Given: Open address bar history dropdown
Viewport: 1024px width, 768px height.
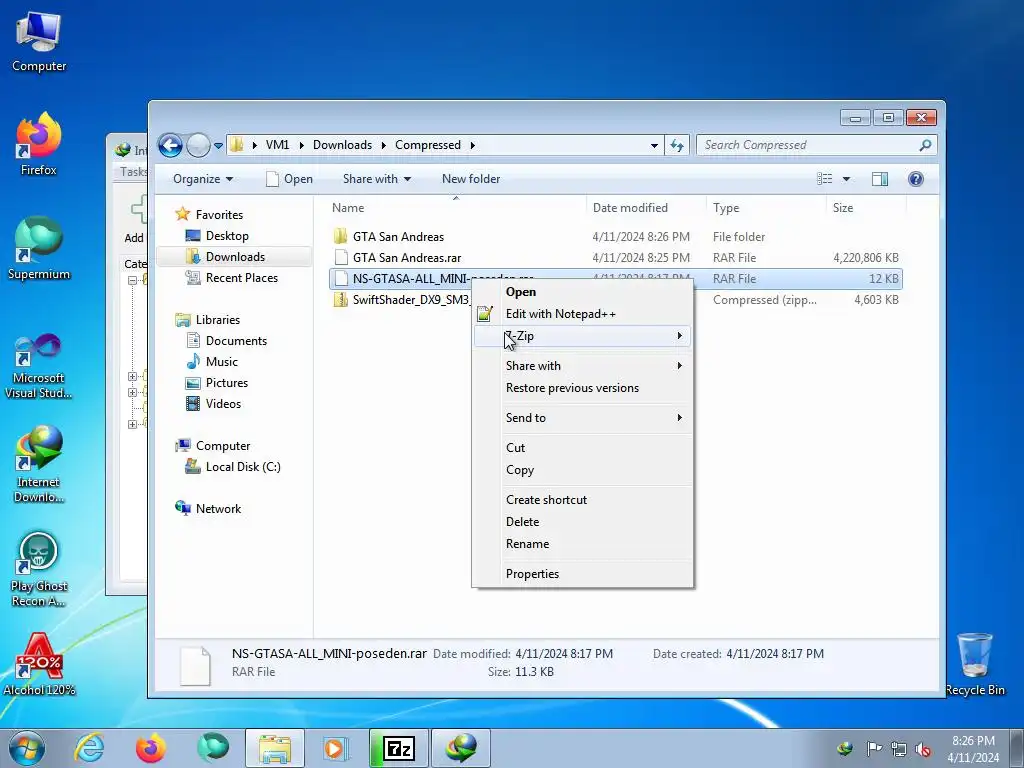Looking at the screenshot, I should [654, 145].
